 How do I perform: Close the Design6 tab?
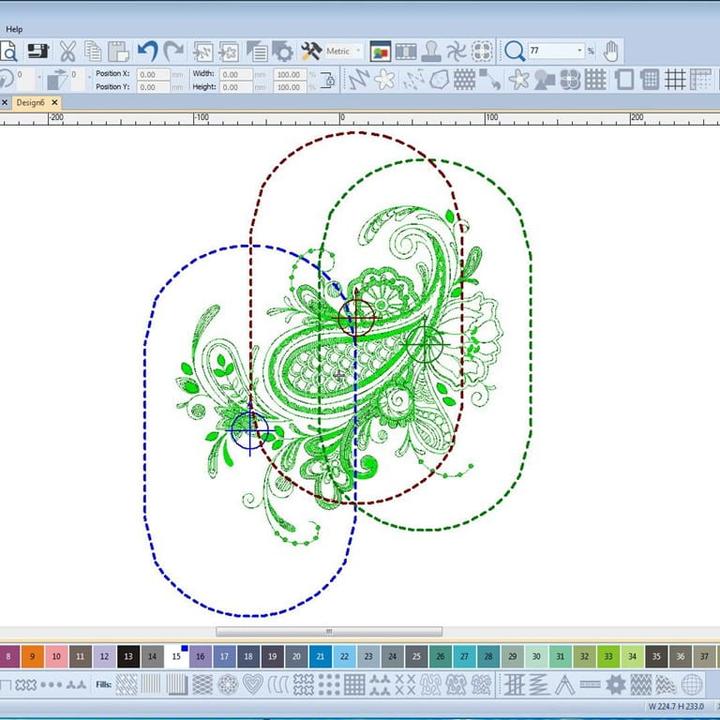54,102
